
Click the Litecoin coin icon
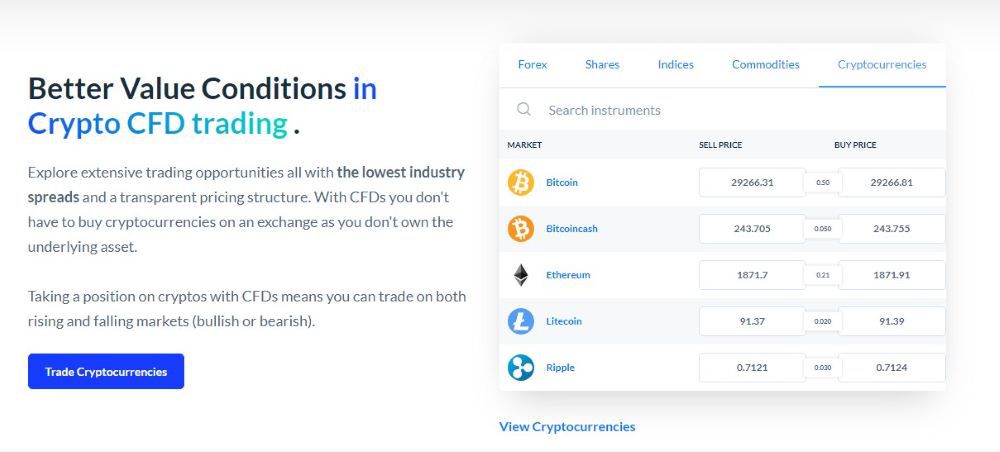click(521, 321)
